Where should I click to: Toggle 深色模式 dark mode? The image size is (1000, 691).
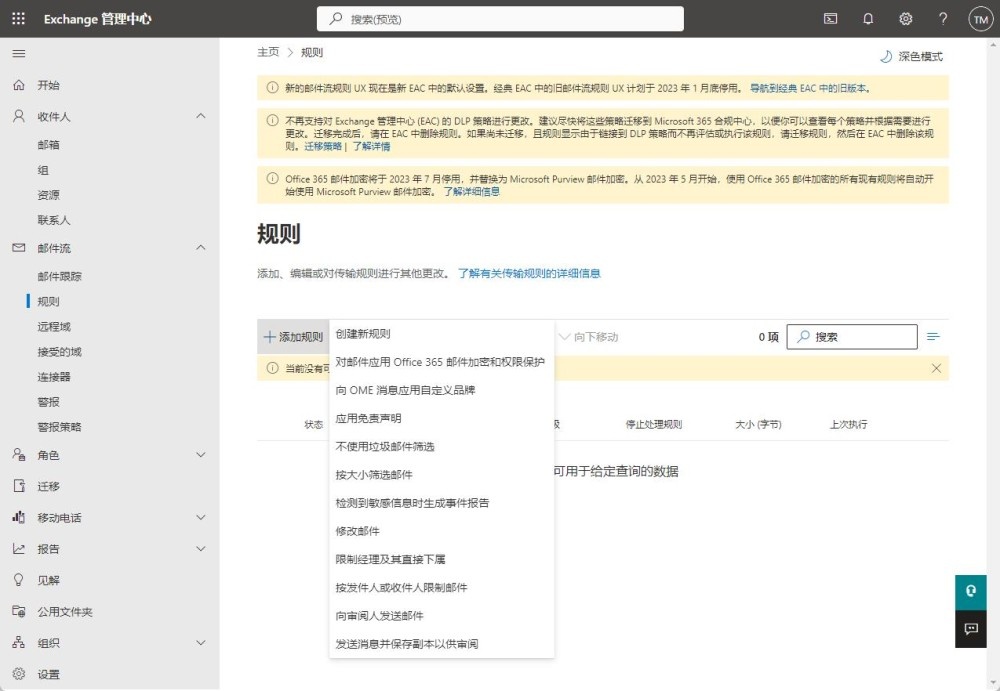(910, 56)
